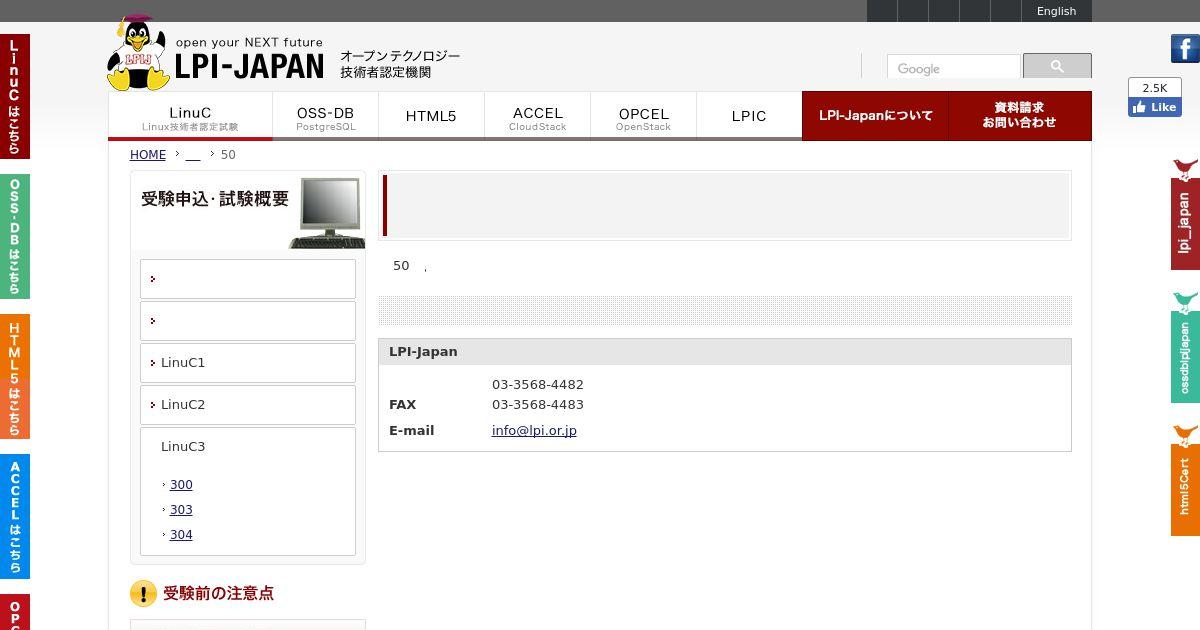
Task: Select phone number 03-3568-4482 text
Action: point(538,385)
